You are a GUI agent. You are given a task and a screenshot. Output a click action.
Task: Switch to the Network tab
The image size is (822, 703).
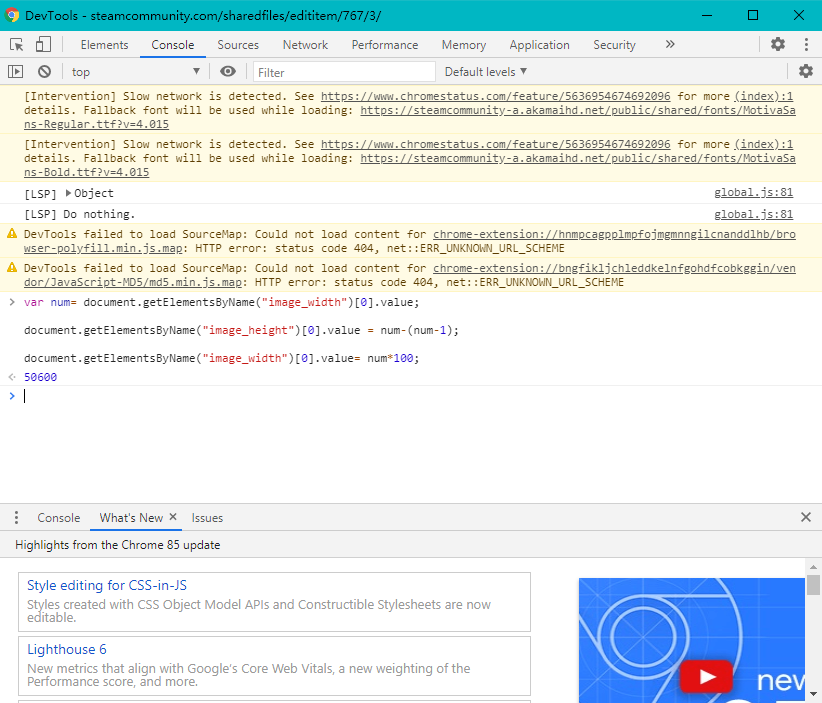(305, 45)
